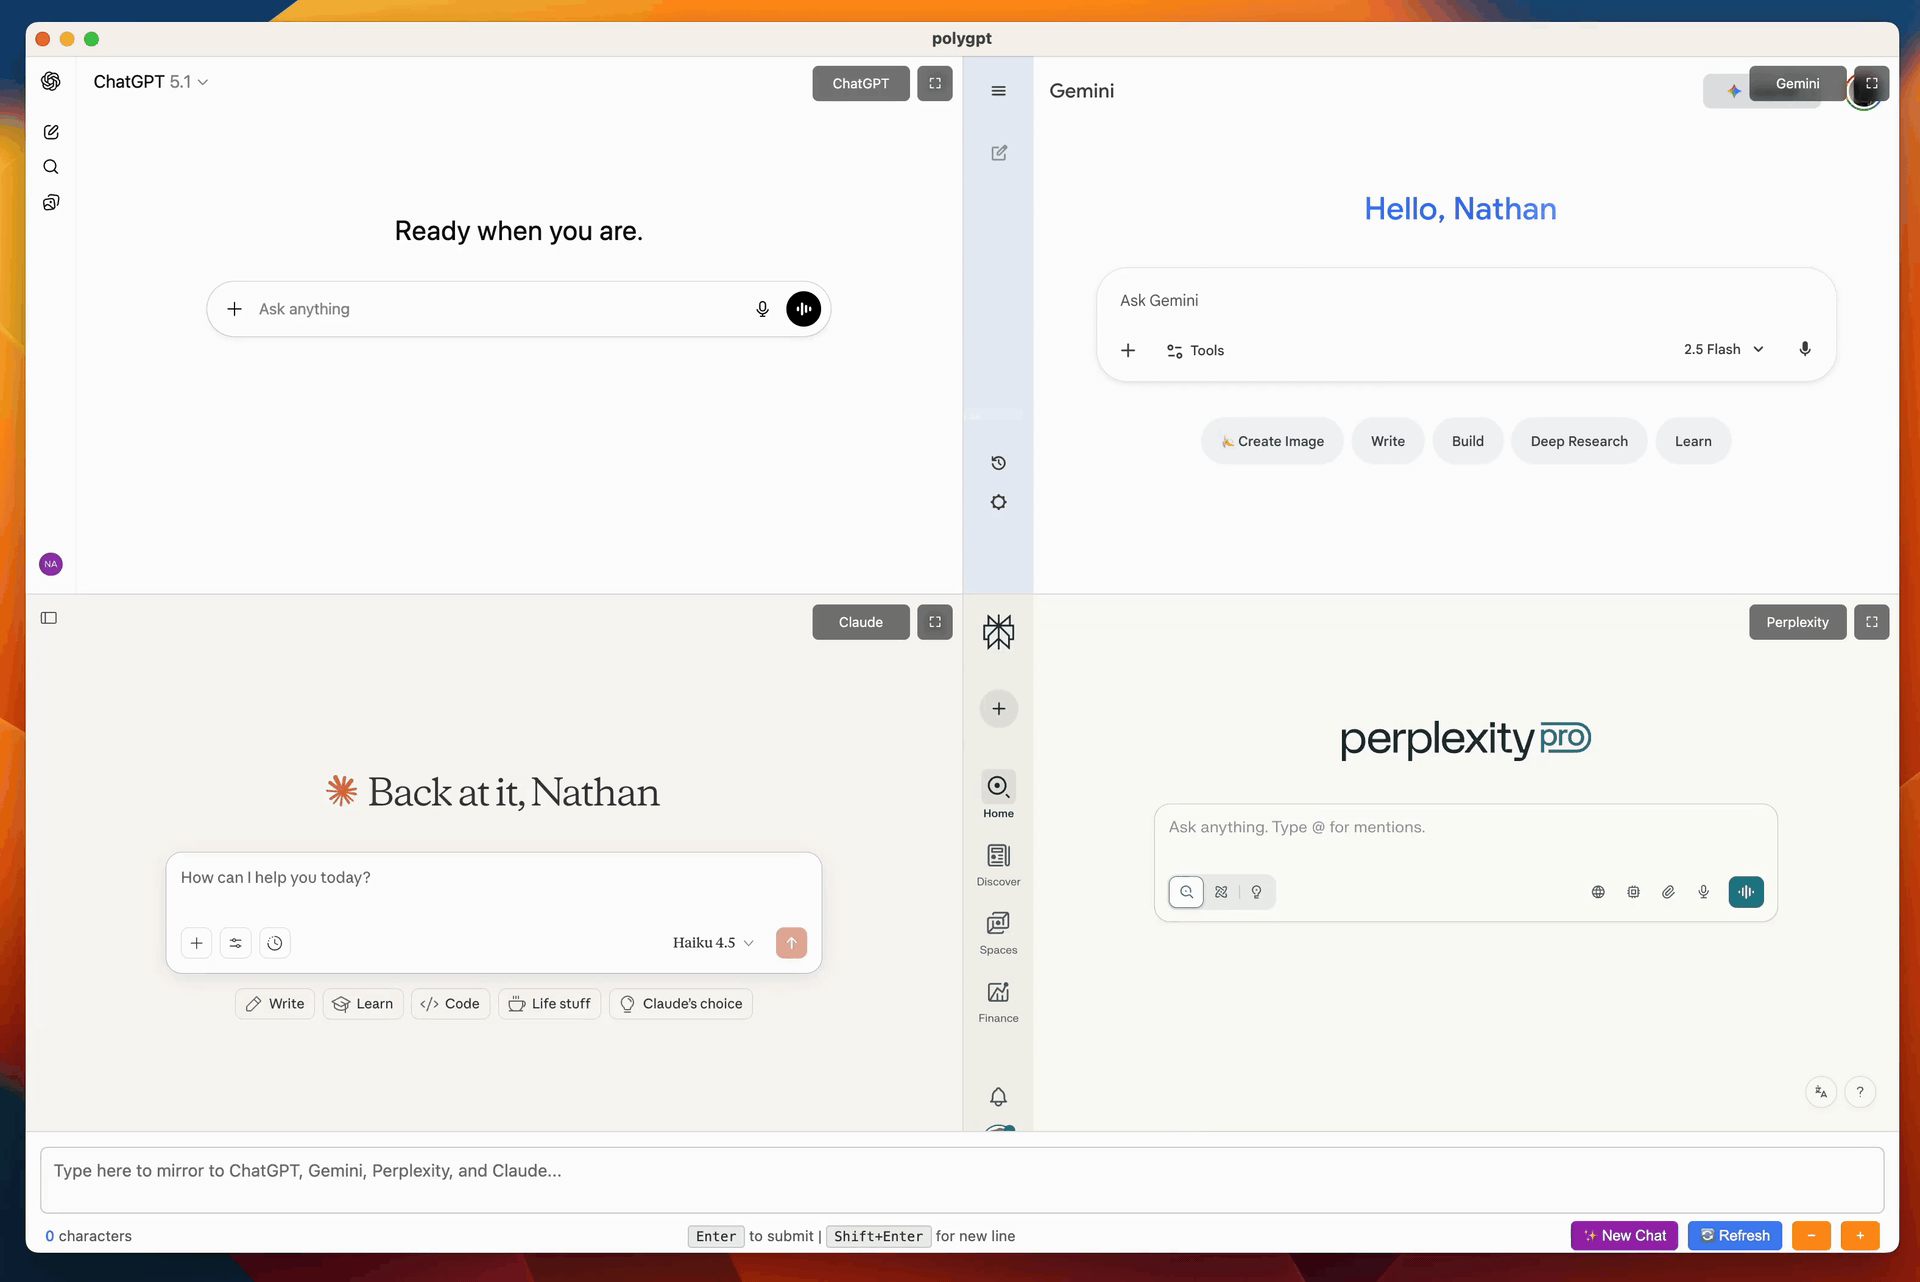The height and width of the screenshot is (1282, 1920).
Task: Open Gemini settings gear icon
Action: tap(998, 502)
